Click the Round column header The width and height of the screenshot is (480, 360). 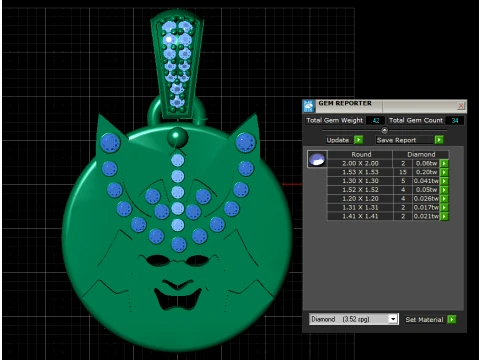point(361,154)
